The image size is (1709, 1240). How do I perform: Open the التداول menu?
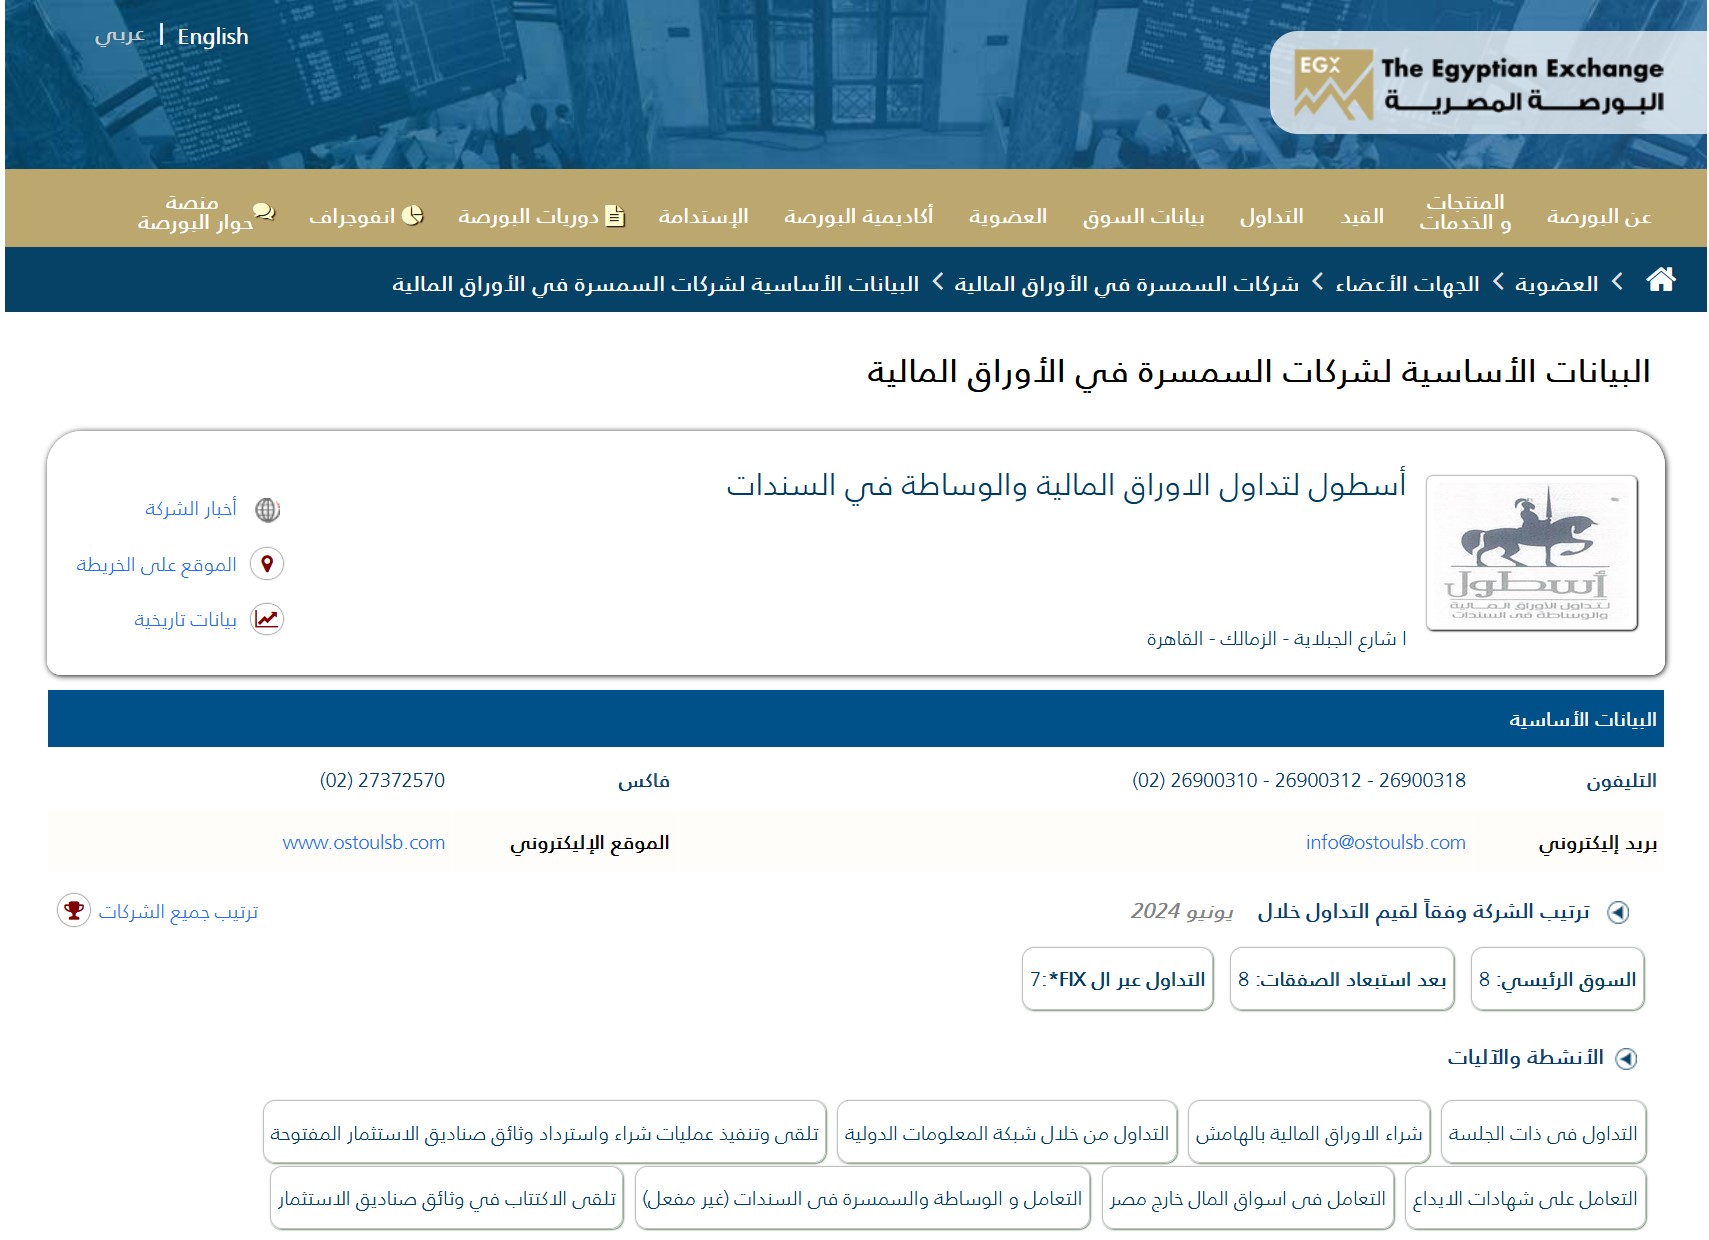1272,216
